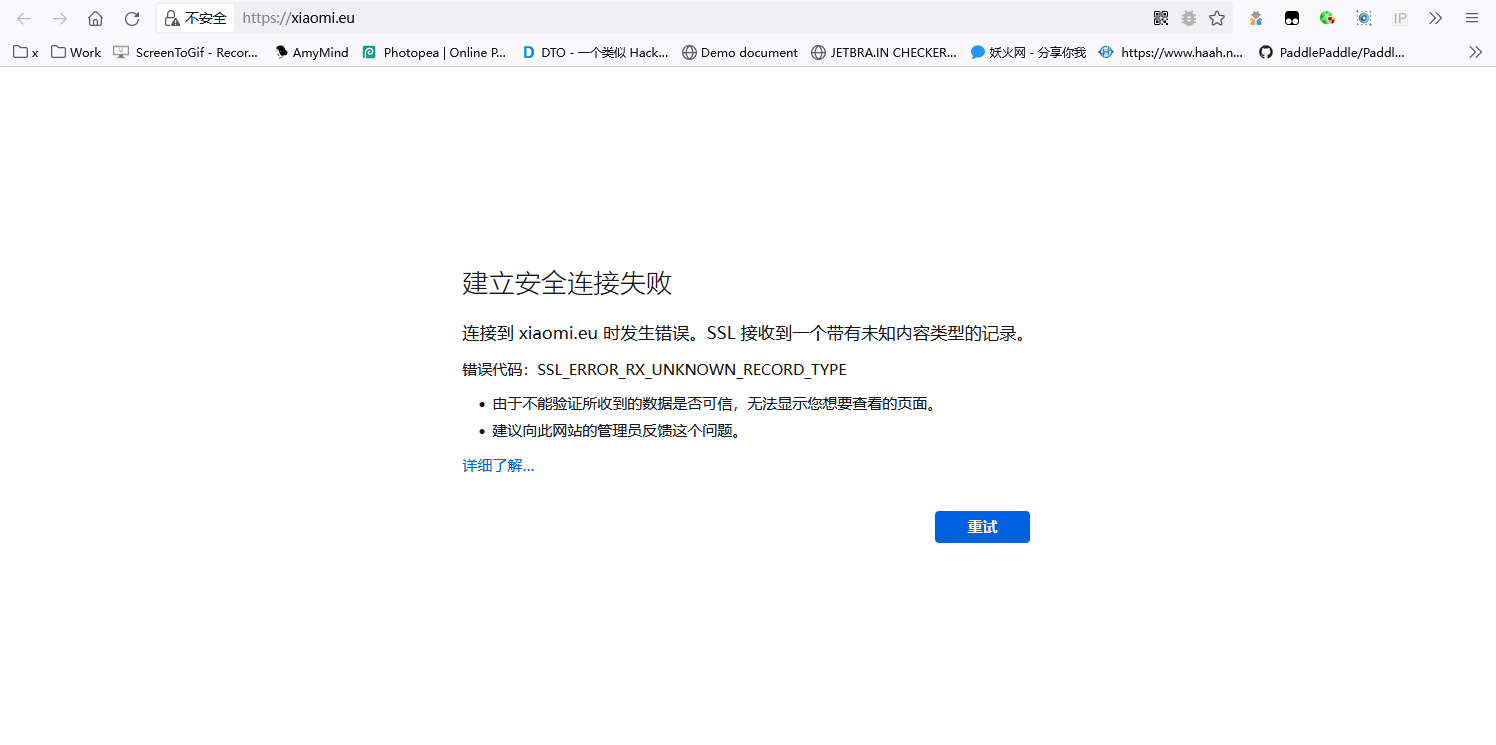Click the address bar showing xiaomi.eu
1496x745 pixels.
(x=300, y=18)
